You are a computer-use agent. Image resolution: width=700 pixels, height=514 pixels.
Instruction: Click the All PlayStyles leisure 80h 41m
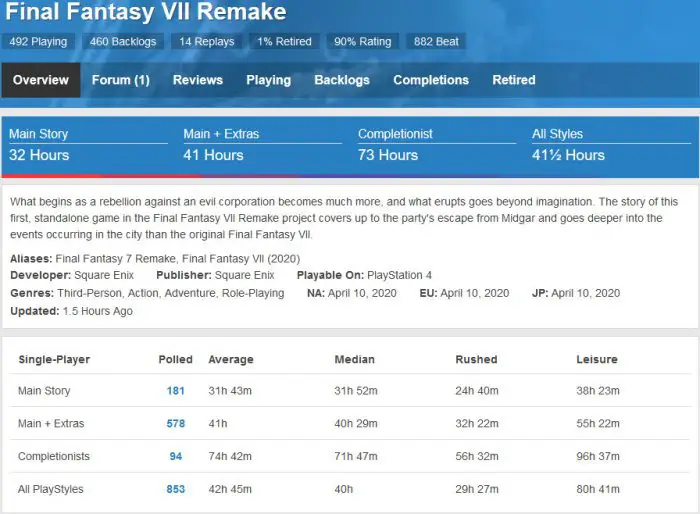[x=598, y=489]
